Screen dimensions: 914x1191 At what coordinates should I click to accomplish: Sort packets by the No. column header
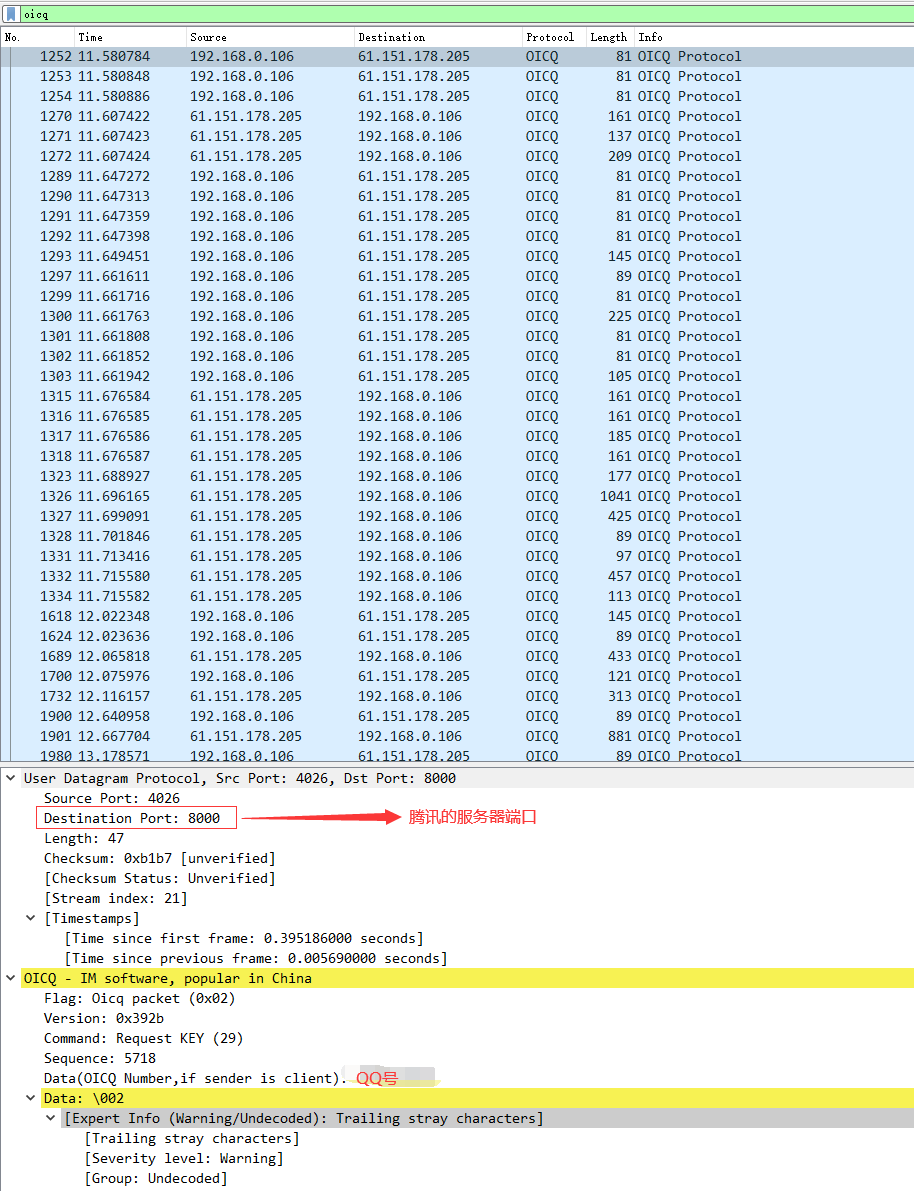tap(37, 37)
